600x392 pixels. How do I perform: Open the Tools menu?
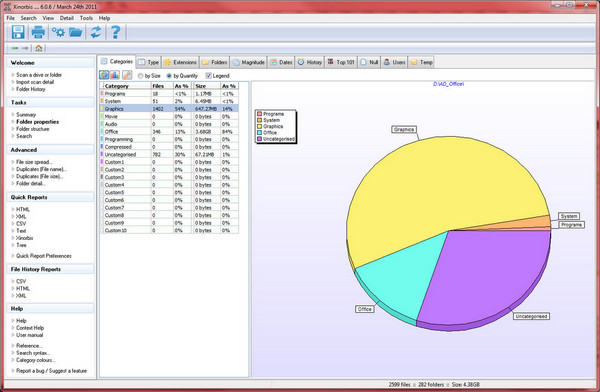pos(86,18)
